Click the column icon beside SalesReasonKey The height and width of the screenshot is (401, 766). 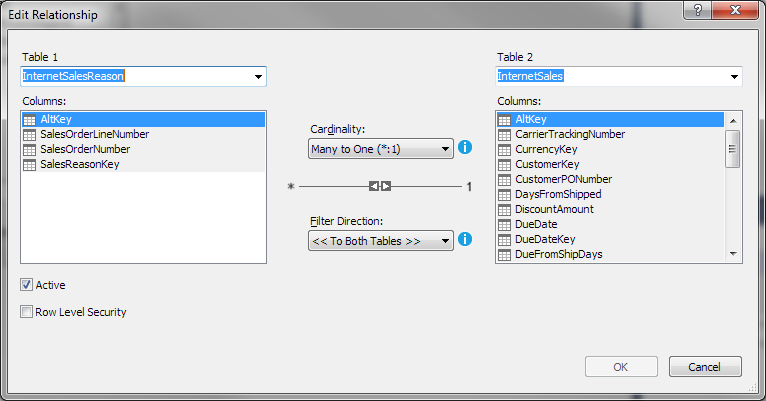click(29, 165)
